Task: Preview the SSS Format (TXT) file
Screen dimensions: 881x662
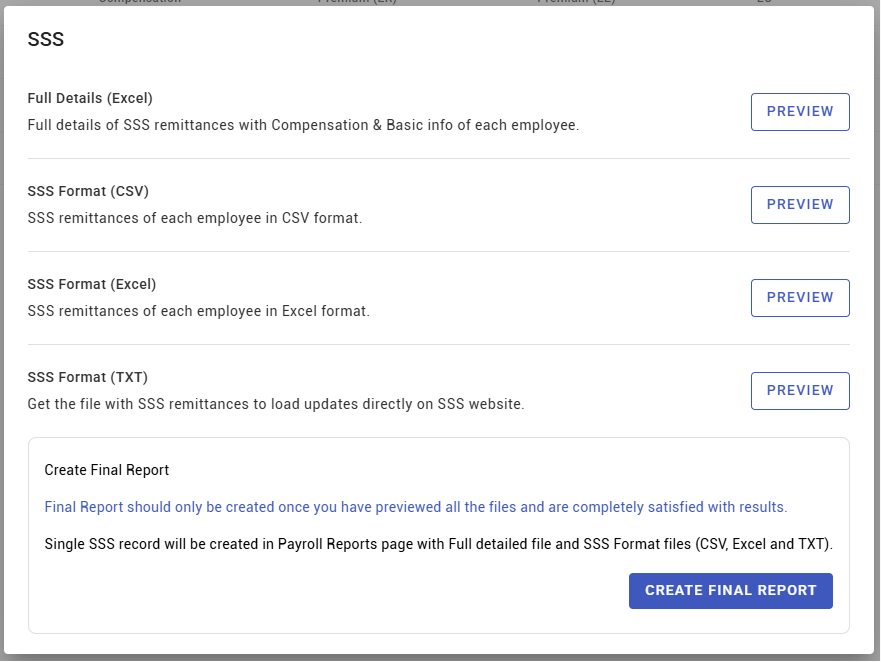Action: pos(800,391)
